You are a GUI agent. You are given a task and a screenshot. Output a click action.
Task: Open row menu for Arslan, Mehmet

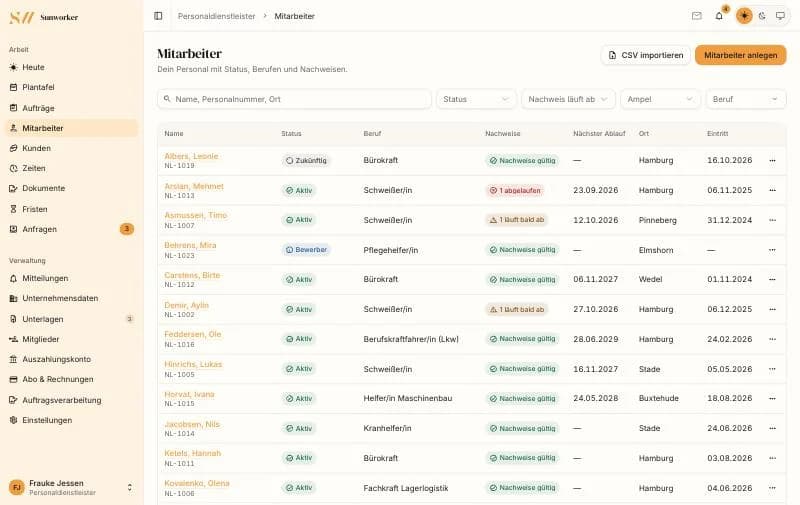(772, 190)
